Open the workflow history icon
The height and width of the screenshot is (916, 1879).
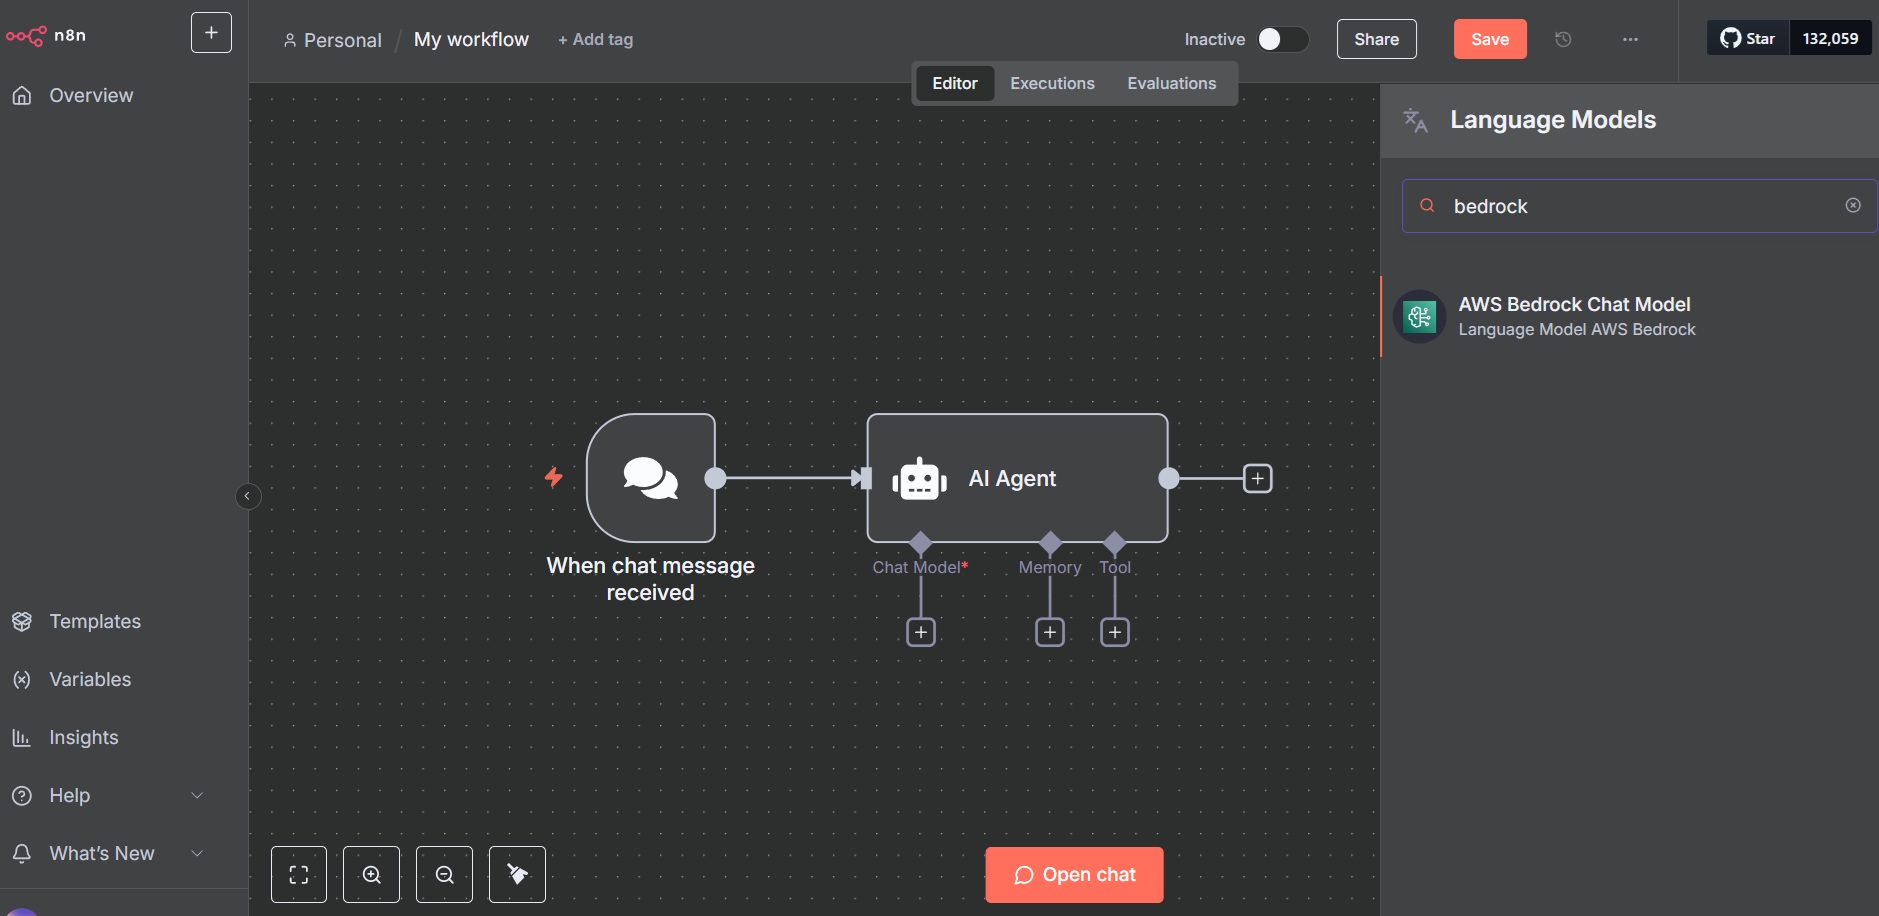point(1564,39)
